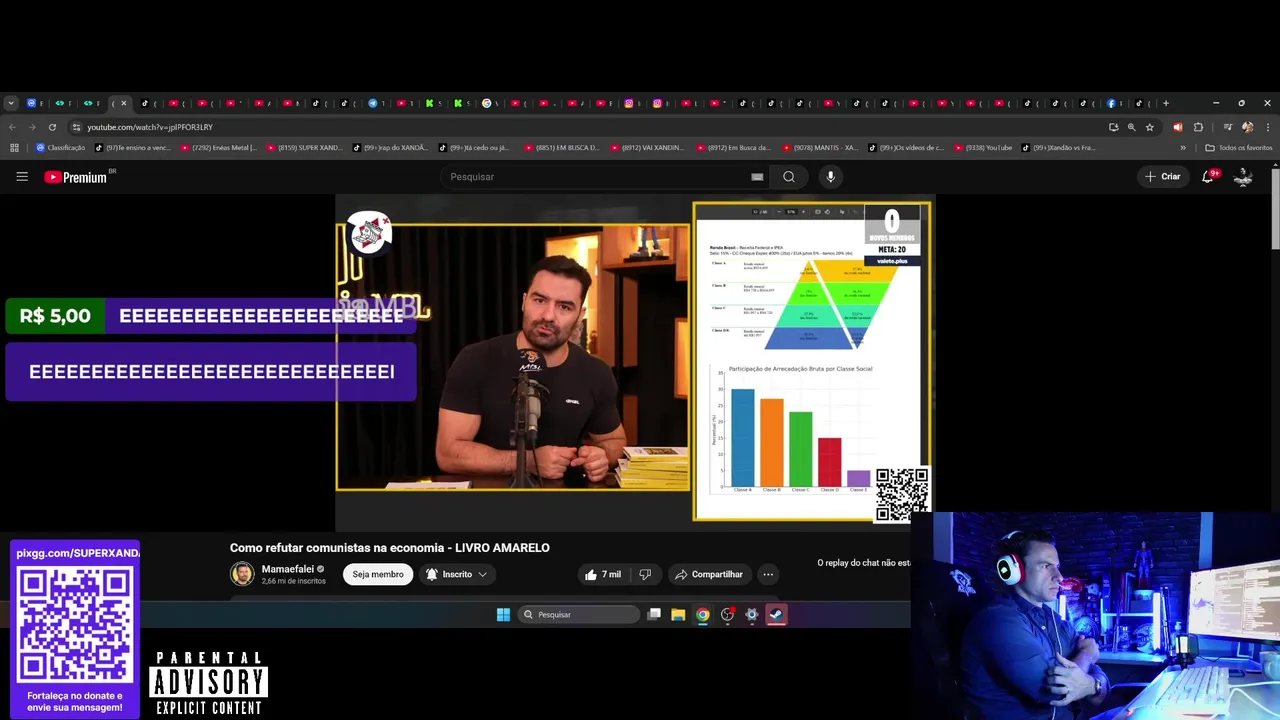
Task: Open the Chrome profile avatar
Action: (x=1247, y=127)
